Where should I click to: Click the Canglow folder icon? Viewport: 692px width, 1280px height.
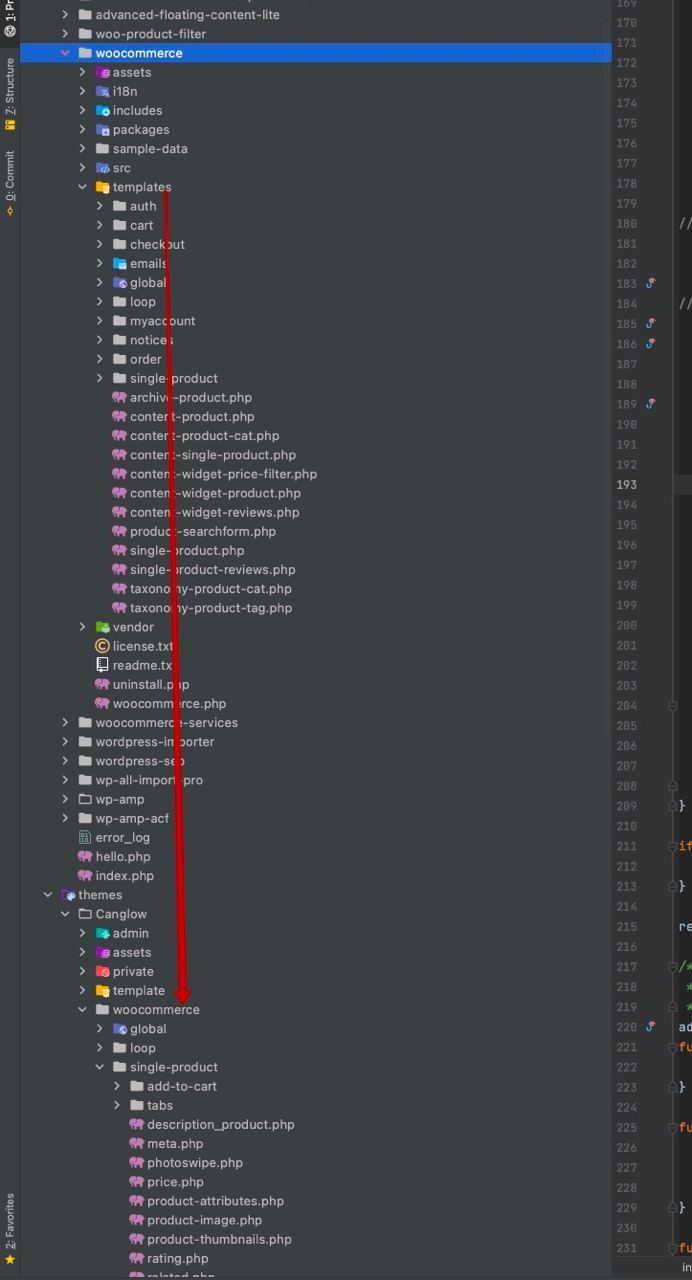click(x=85, y=914)
